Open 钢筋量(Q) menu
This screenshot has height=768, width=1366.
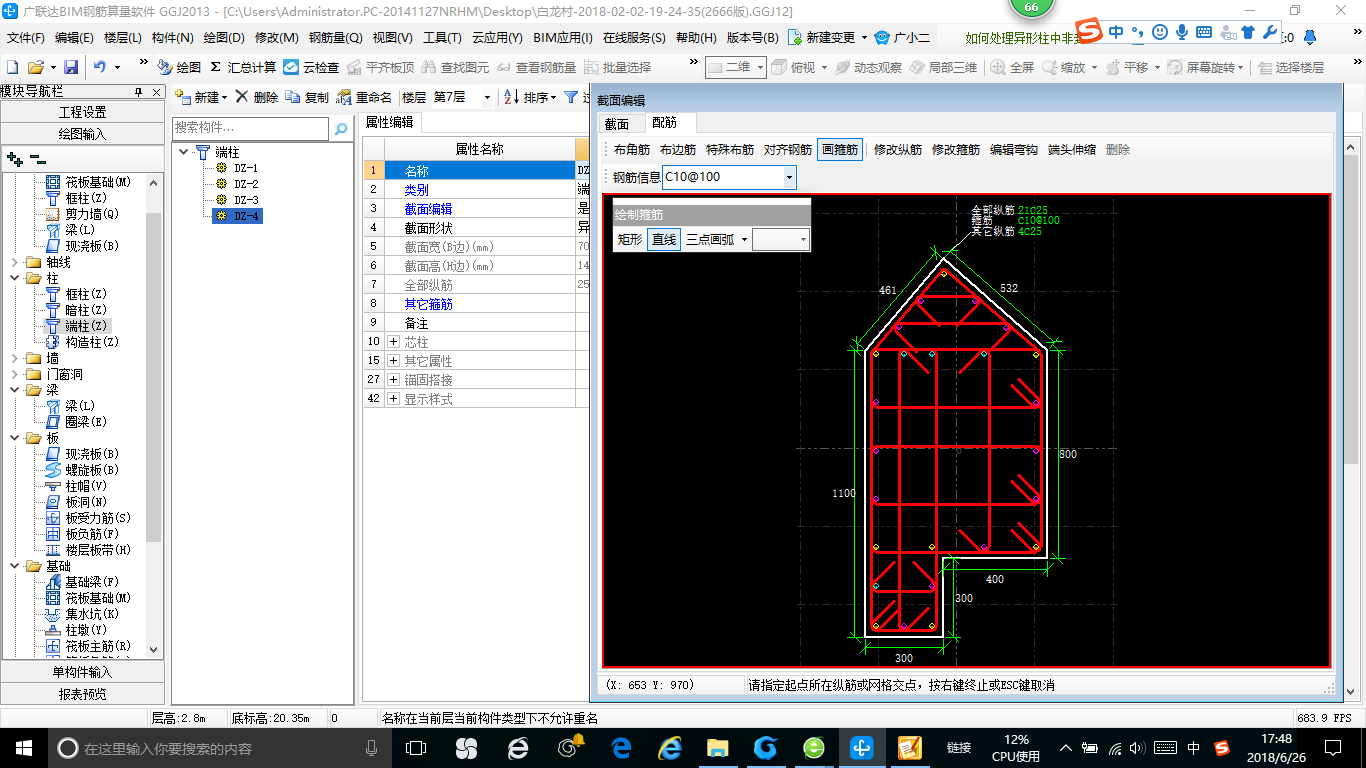(x=335, y=38)
